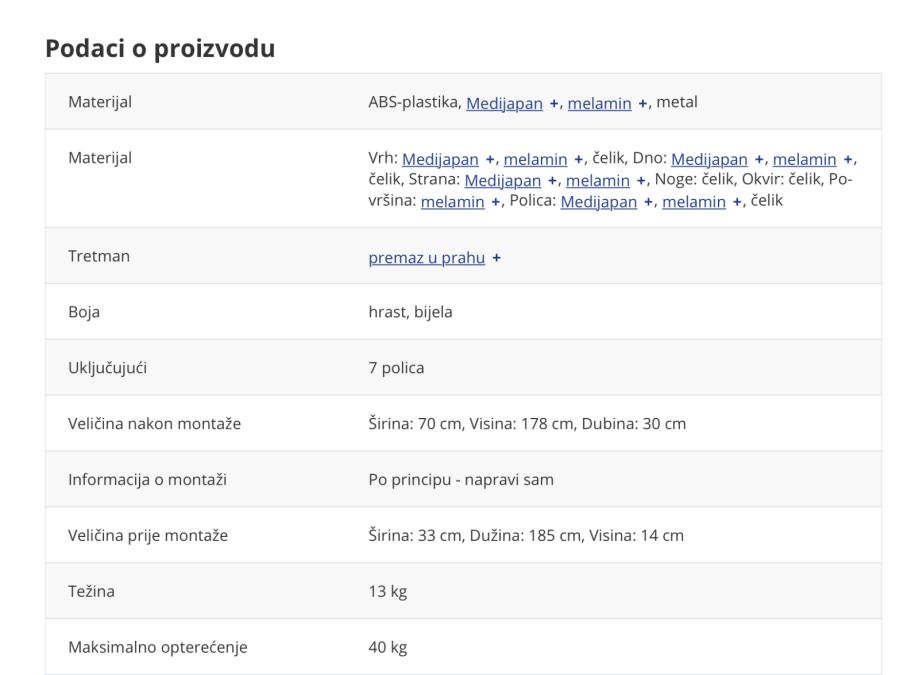Open the Medijapan link after "Dno:"
The height and width of the screenshot is (675, 919).
tap(709, 159)
